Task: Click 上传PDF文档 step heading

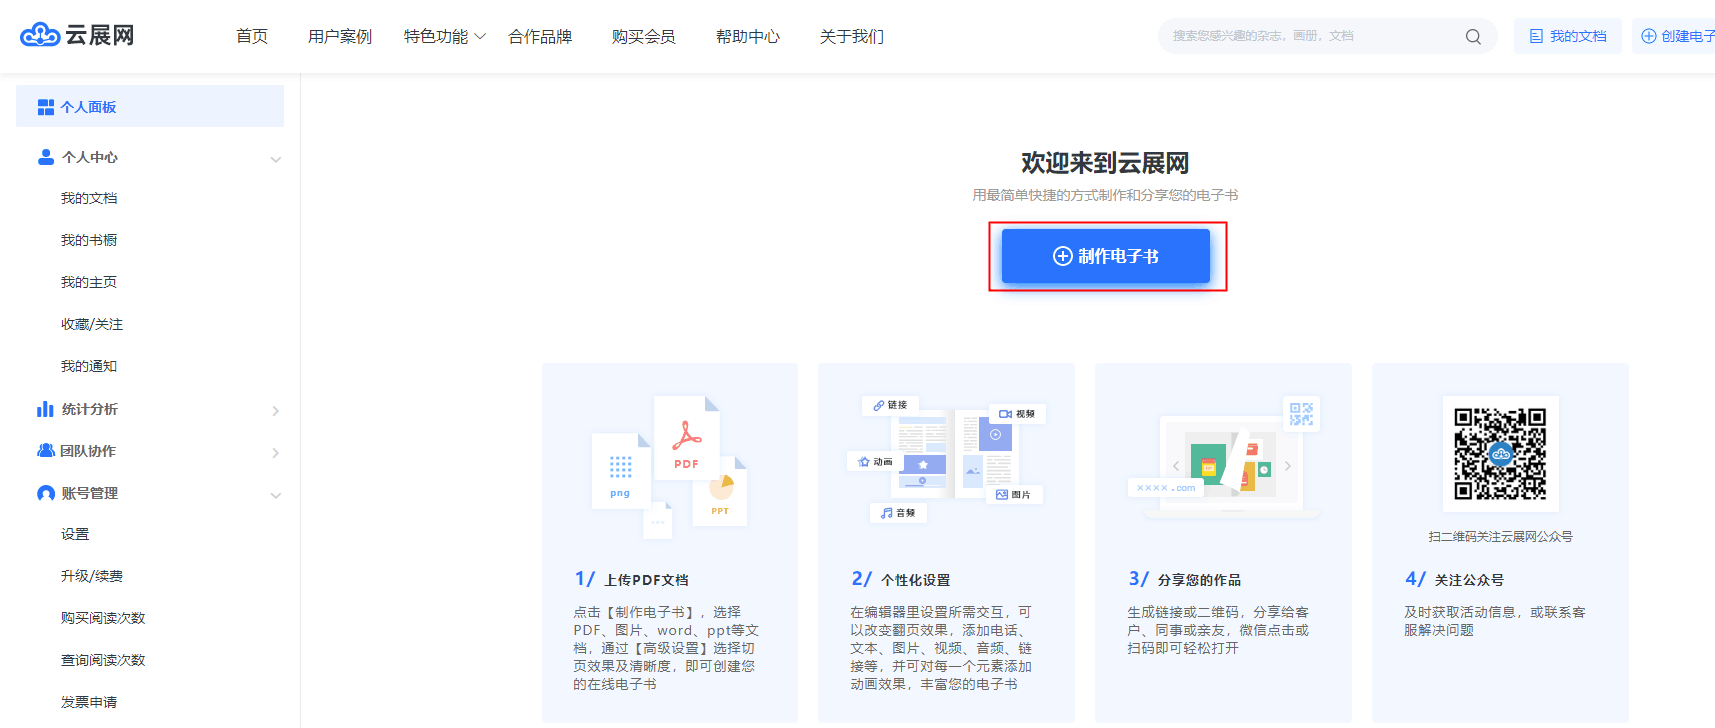Action: click(647, 580)
